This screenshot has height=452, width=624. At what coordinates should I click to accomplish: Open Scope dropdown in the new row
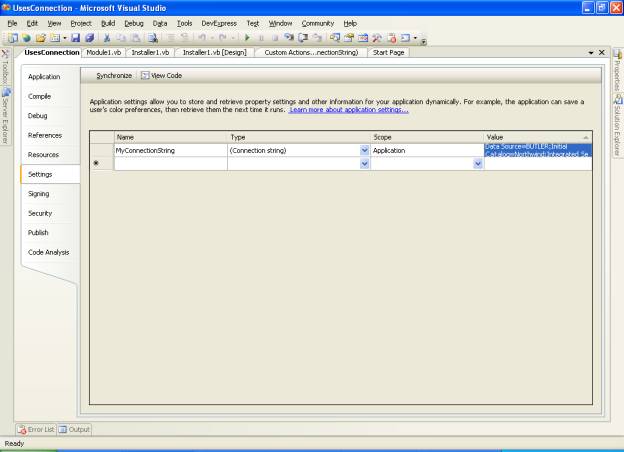478,164
